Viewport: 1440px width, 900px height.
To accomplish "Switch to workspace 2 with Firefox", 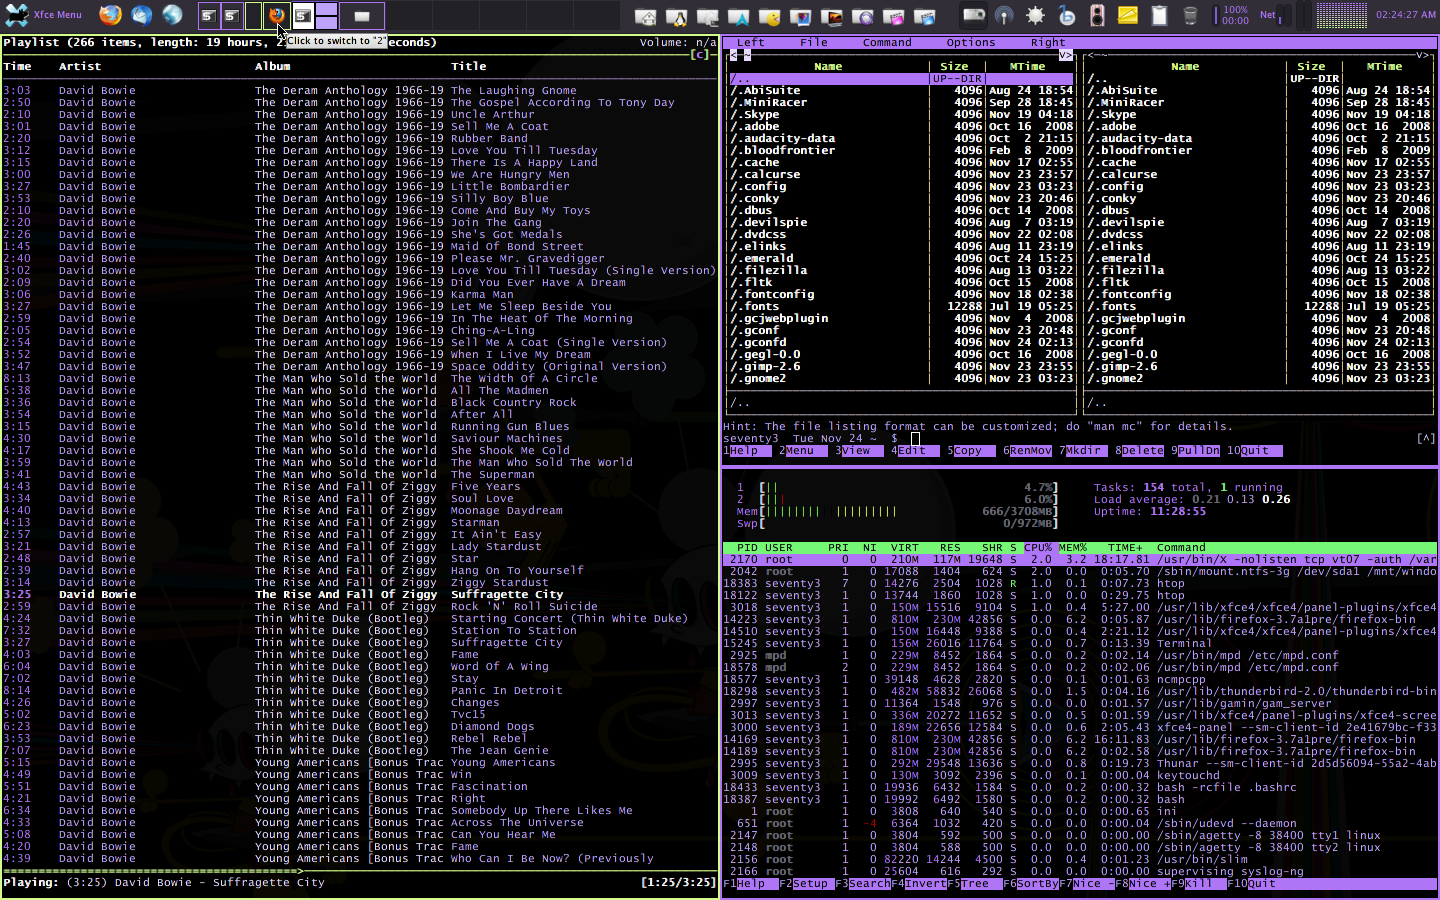I will pyautogui.click(x=267, y=15).
